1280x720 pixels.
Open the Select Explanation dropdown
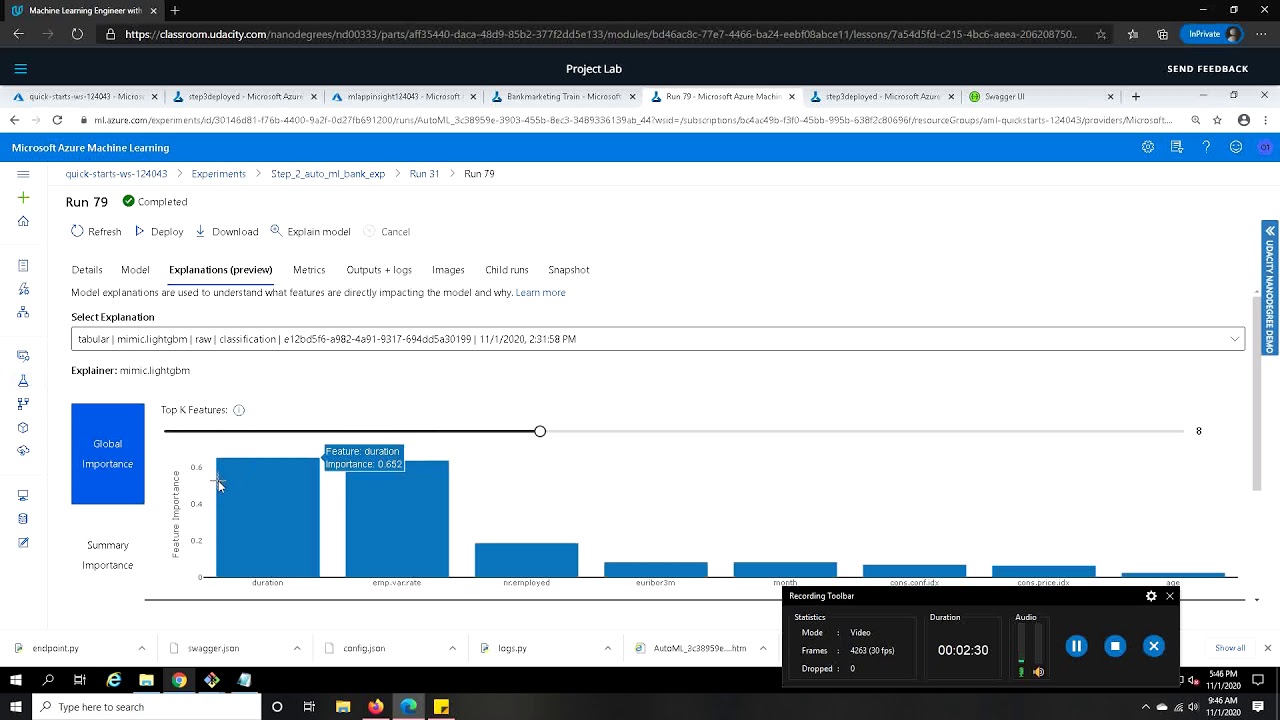[x=658, y=339]
